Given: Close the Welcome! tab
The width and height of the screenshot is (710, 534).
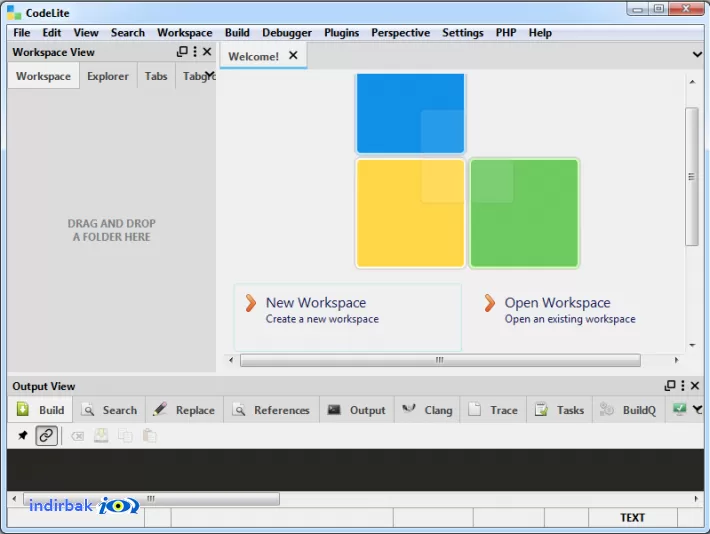Looking at the screenshot, I should pos(293,55).
